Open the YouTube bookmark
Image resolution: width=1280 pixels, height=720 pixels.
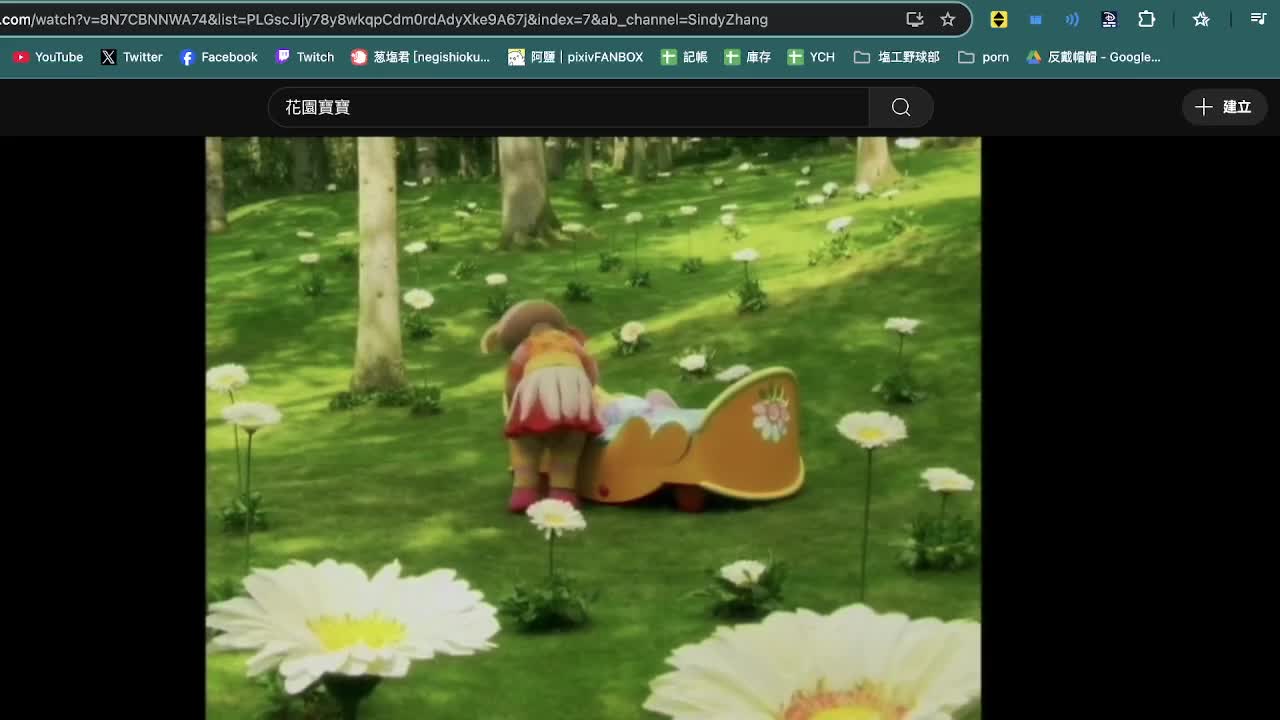point(48,57)
